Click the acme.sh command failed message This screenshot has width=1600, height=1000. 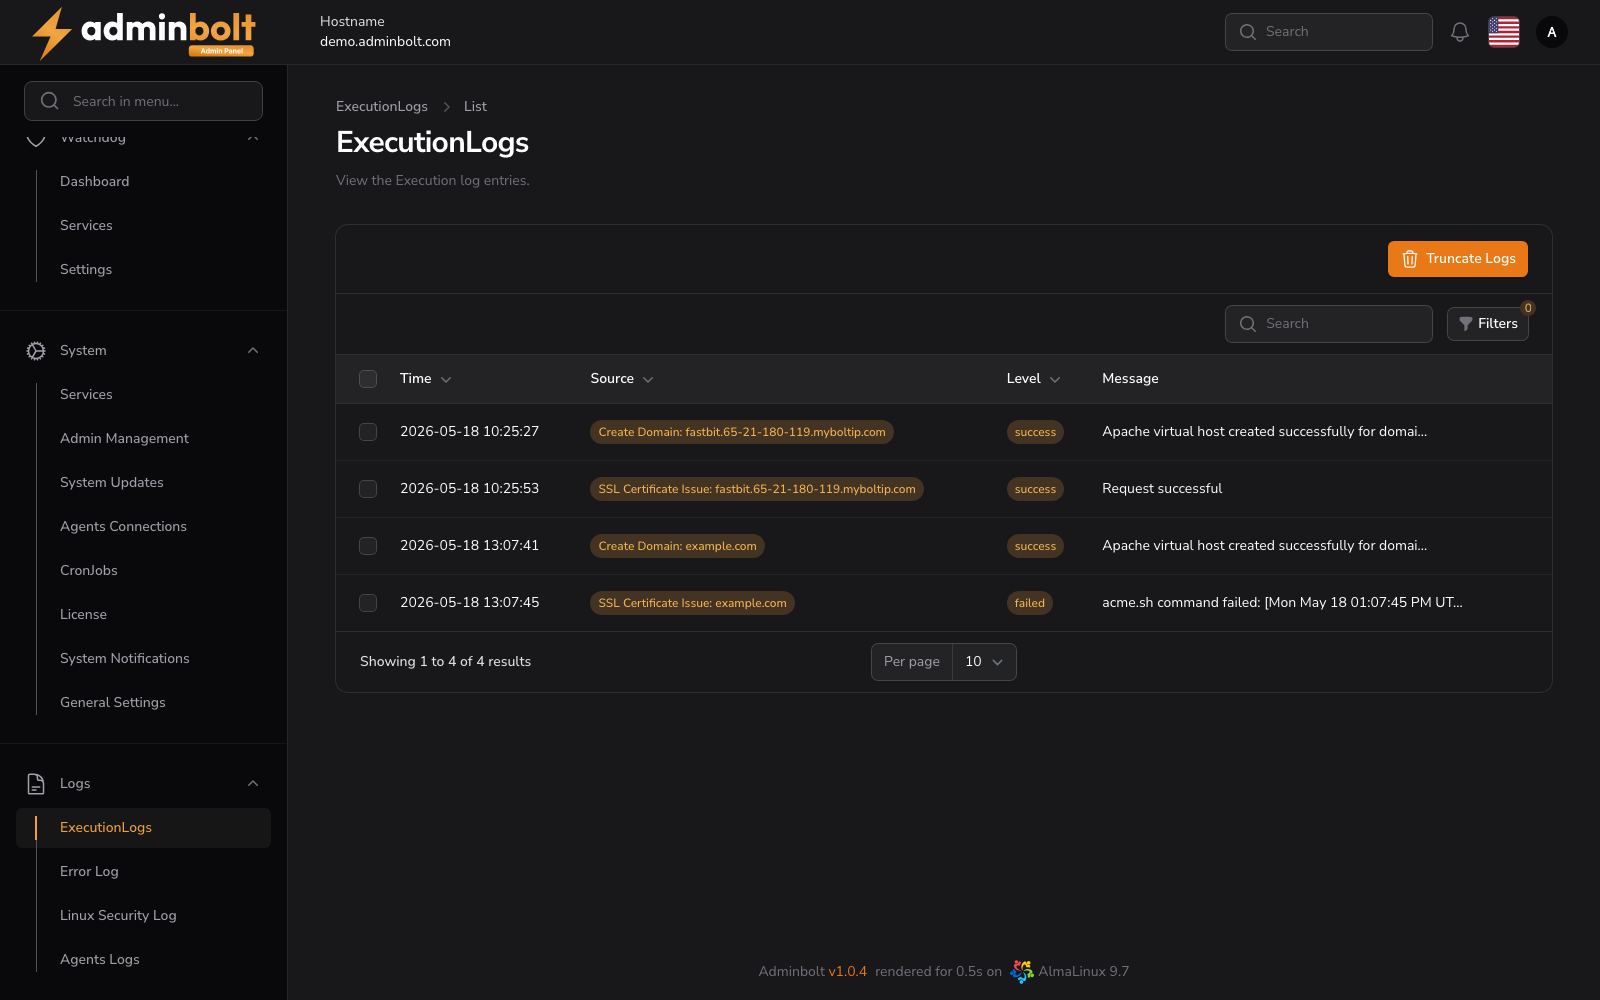pos(1282,603)
